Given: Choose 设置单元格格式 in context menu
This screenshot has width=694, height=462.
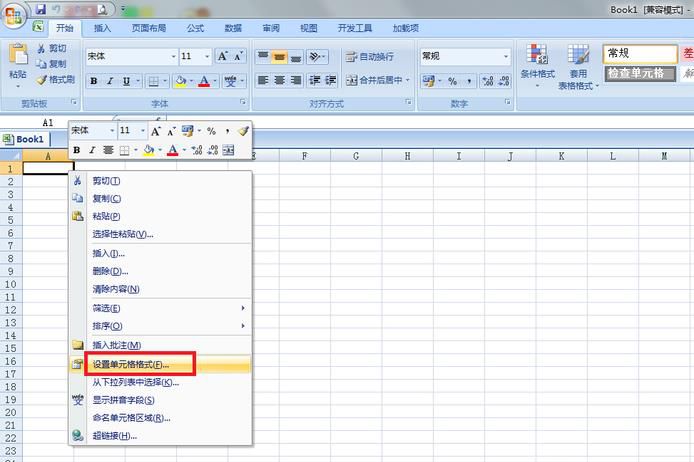Looking at the screenshot, I should pos(160,365).
